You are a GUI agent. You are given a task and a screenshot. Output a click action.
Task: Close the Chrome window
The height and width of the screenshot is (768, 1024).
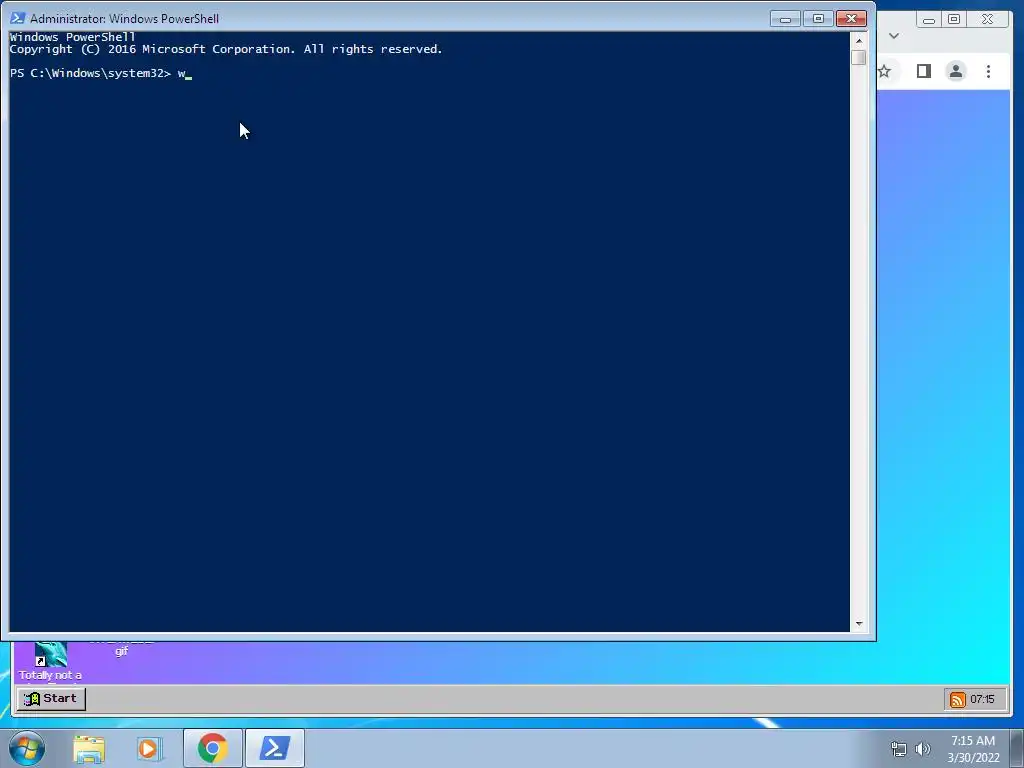point(987,20)
